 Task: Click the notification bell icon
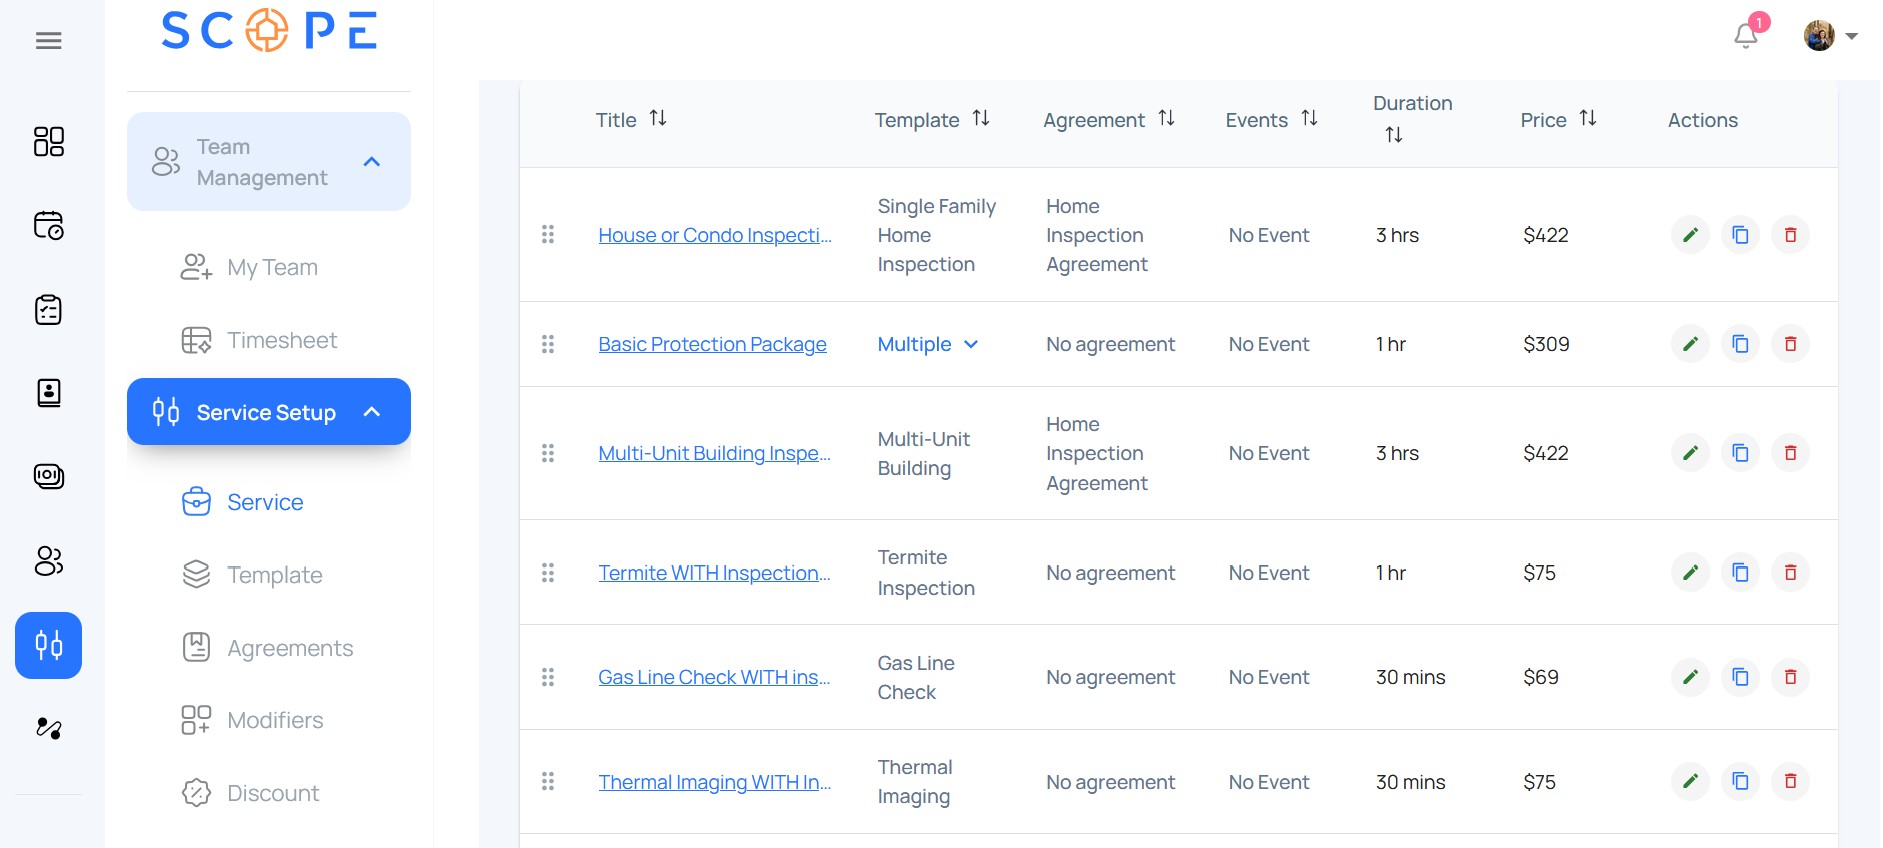click(1745, 36)
